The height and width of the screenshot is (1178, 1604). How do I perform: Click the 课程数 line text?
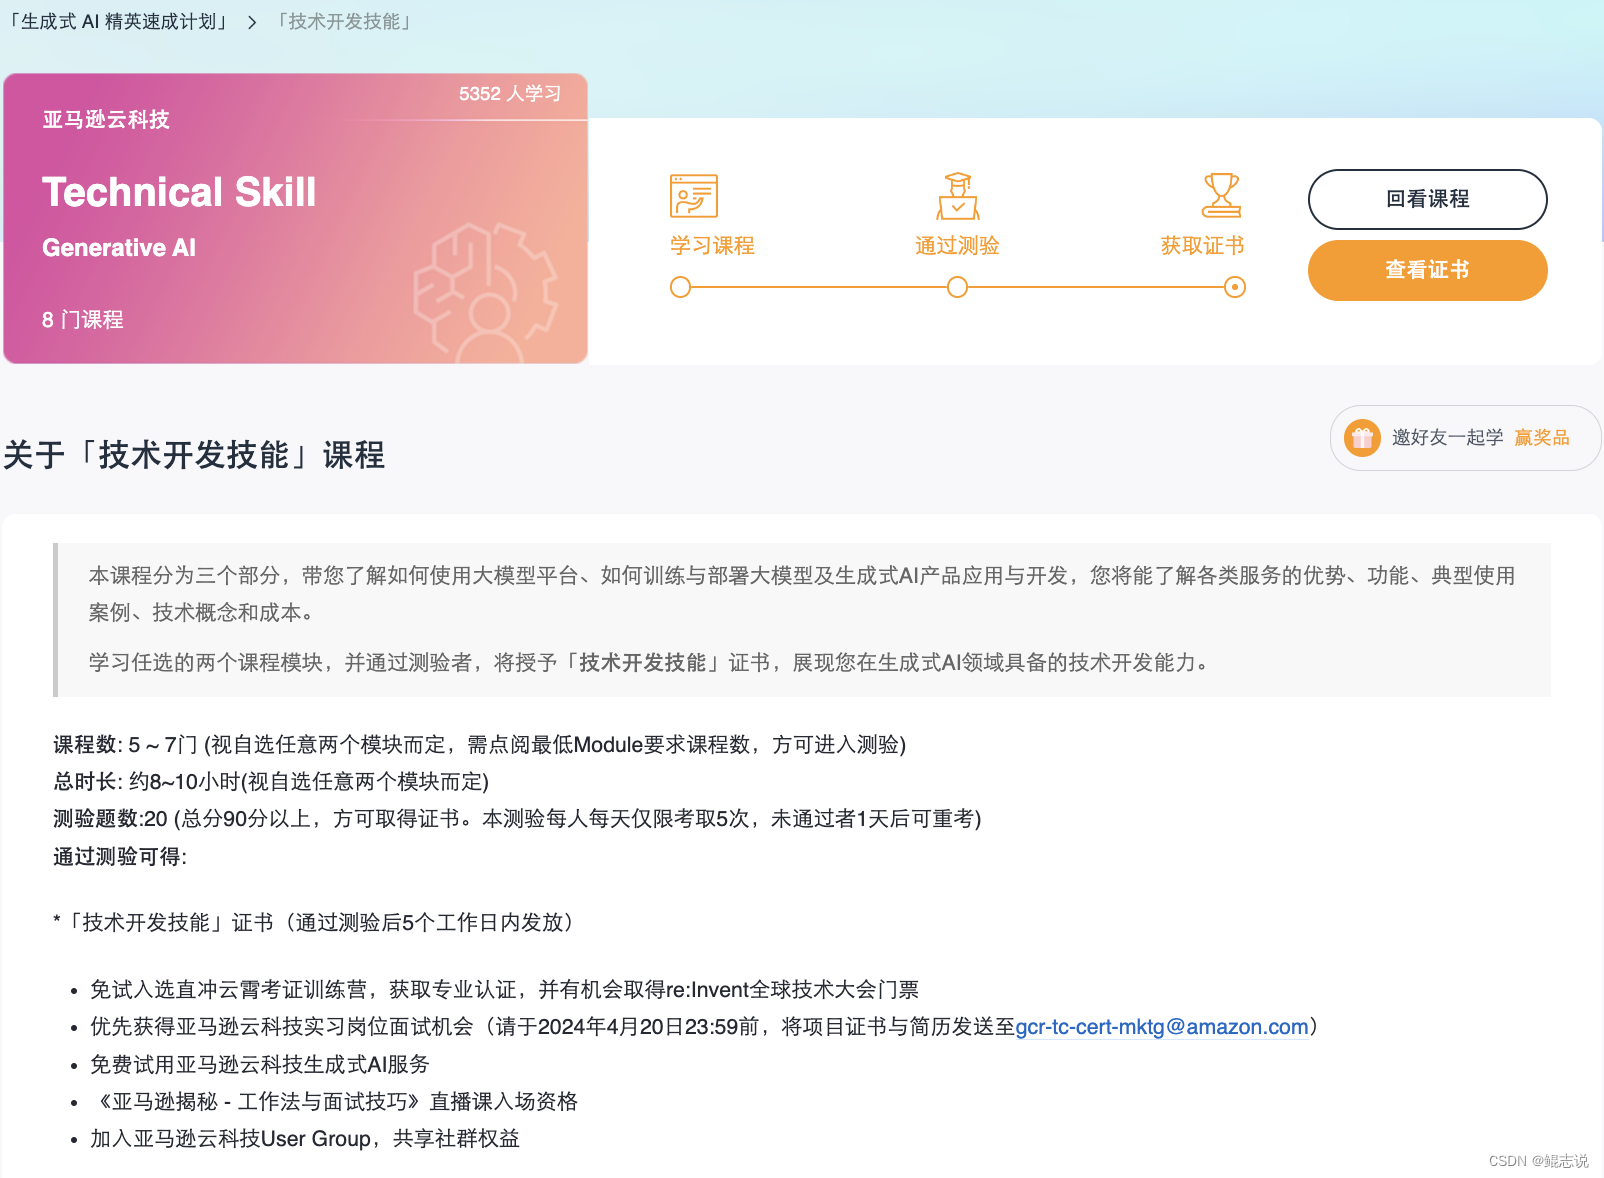479,745
